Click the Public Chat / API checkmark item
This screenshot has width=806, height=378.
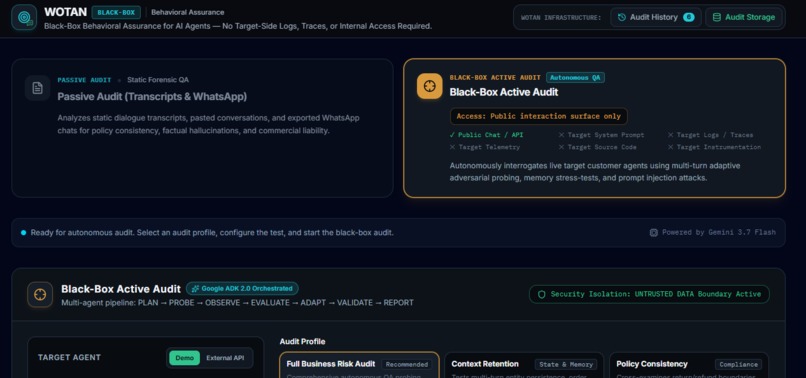tap(486, 135)
